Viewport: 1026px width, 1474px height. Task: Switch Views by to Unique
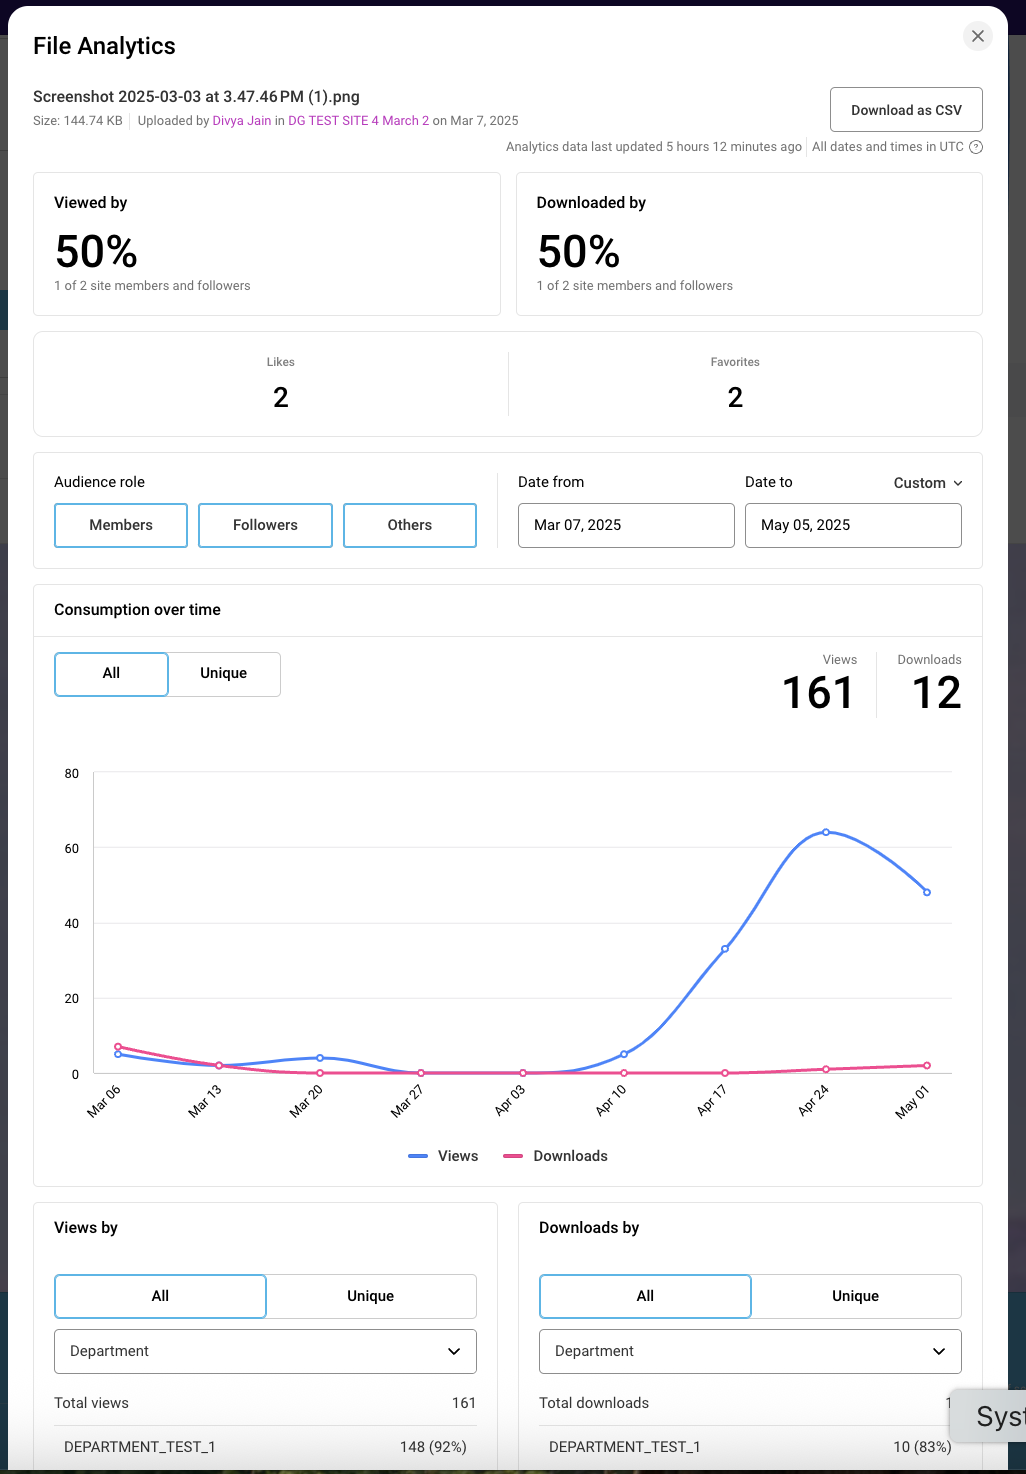pos(370,1296)
